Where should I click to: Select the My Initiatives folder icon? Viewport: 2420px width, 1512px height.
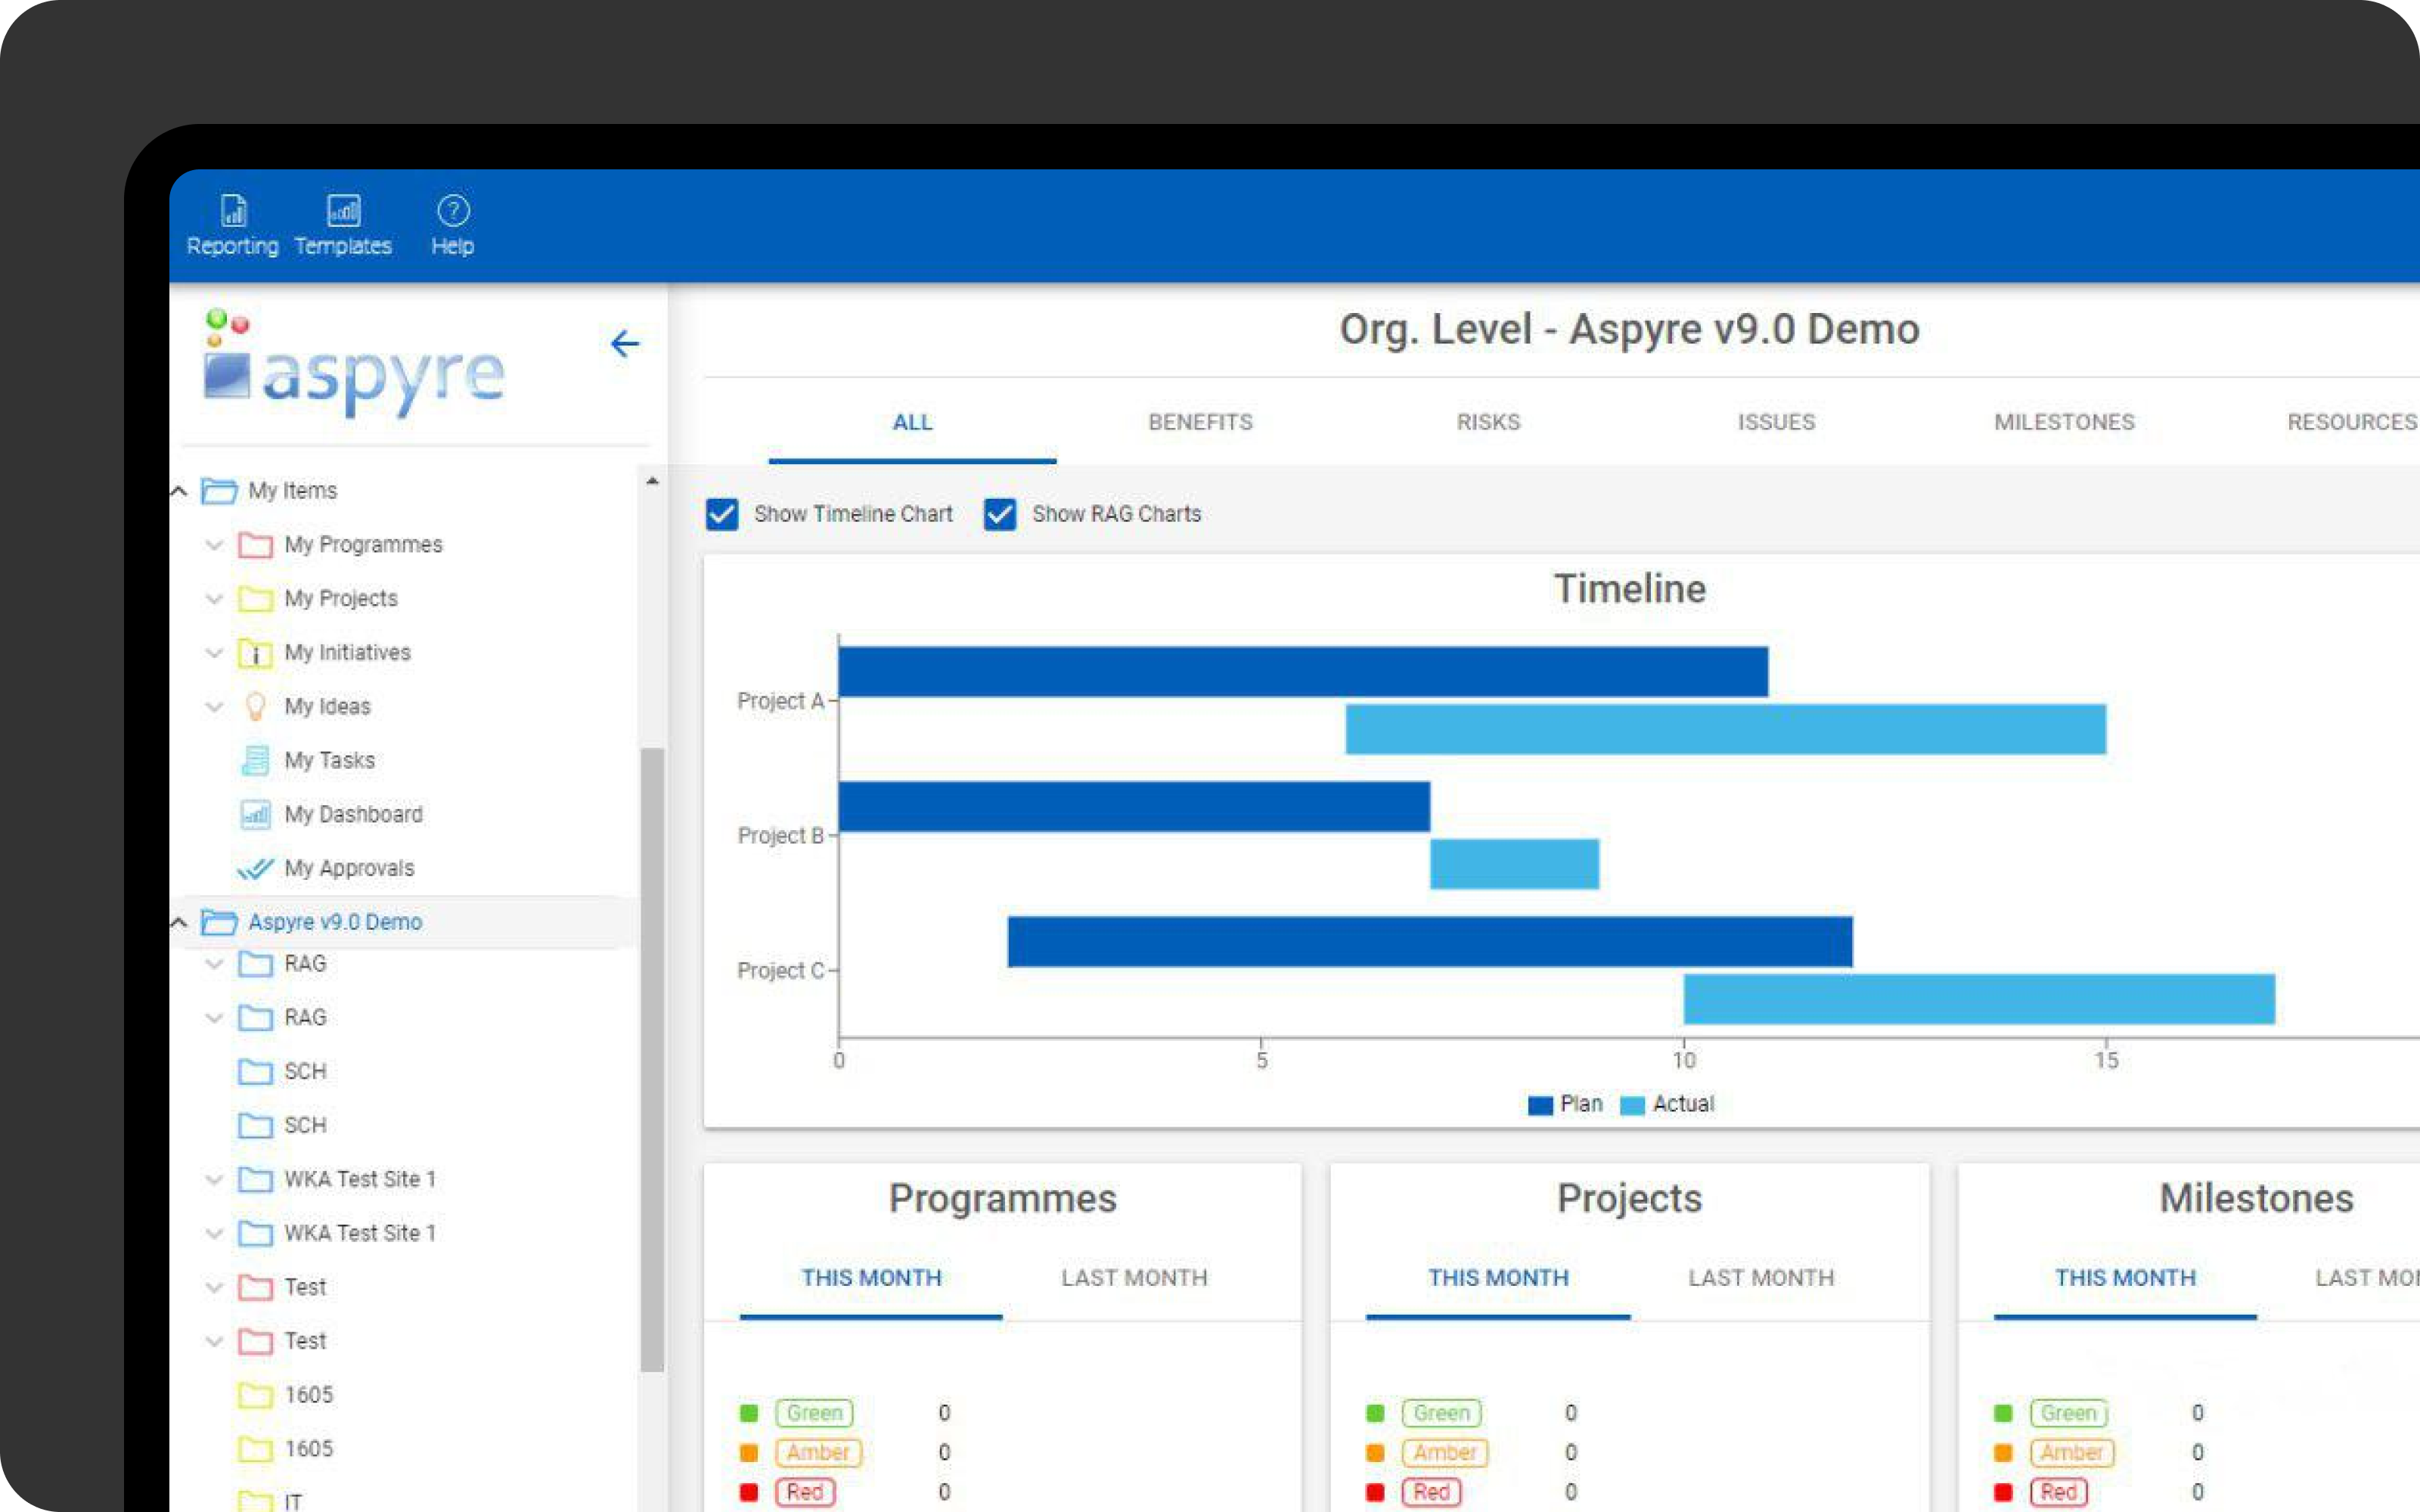[255, 653]
